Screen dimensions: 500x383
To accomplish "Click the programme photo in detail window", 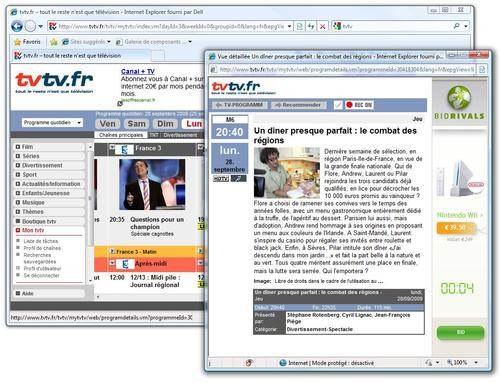I will click(287, 173).
